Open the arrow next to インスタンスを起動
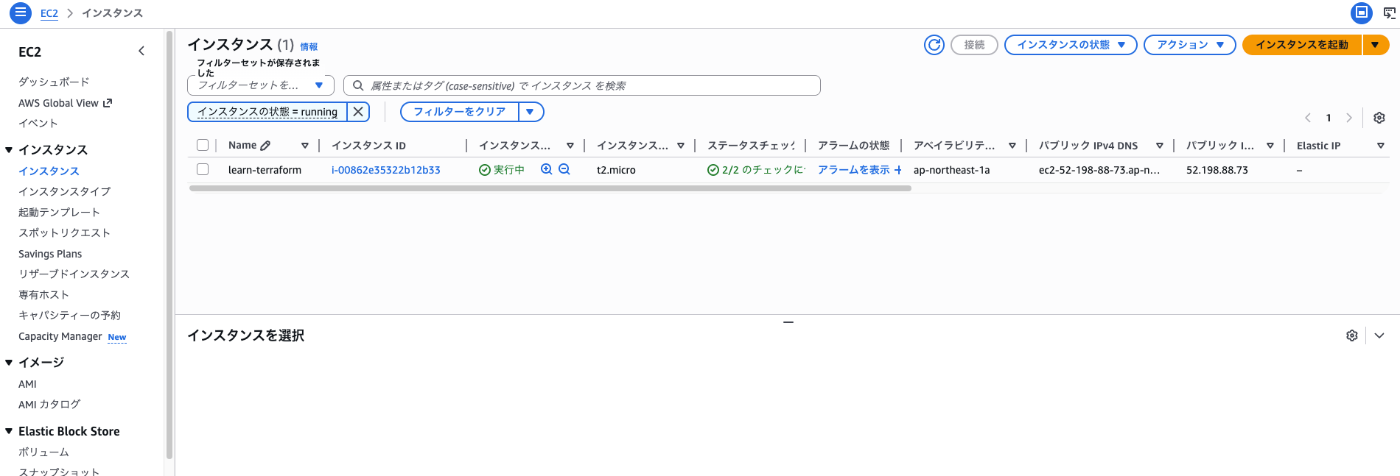This screenshot has height=476, width=1400. (1376, 45)
